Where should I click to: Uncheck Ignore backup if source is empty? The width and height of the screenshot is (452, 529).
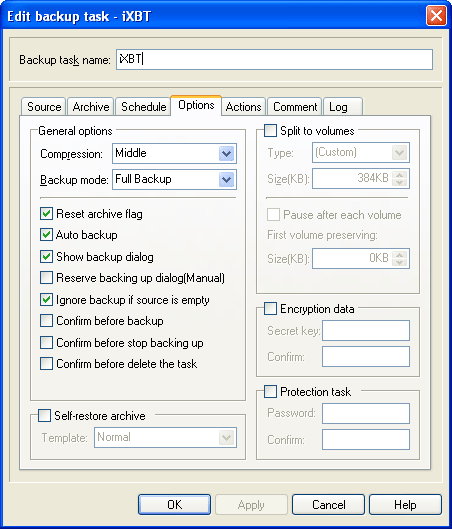[x=46, y=300]
